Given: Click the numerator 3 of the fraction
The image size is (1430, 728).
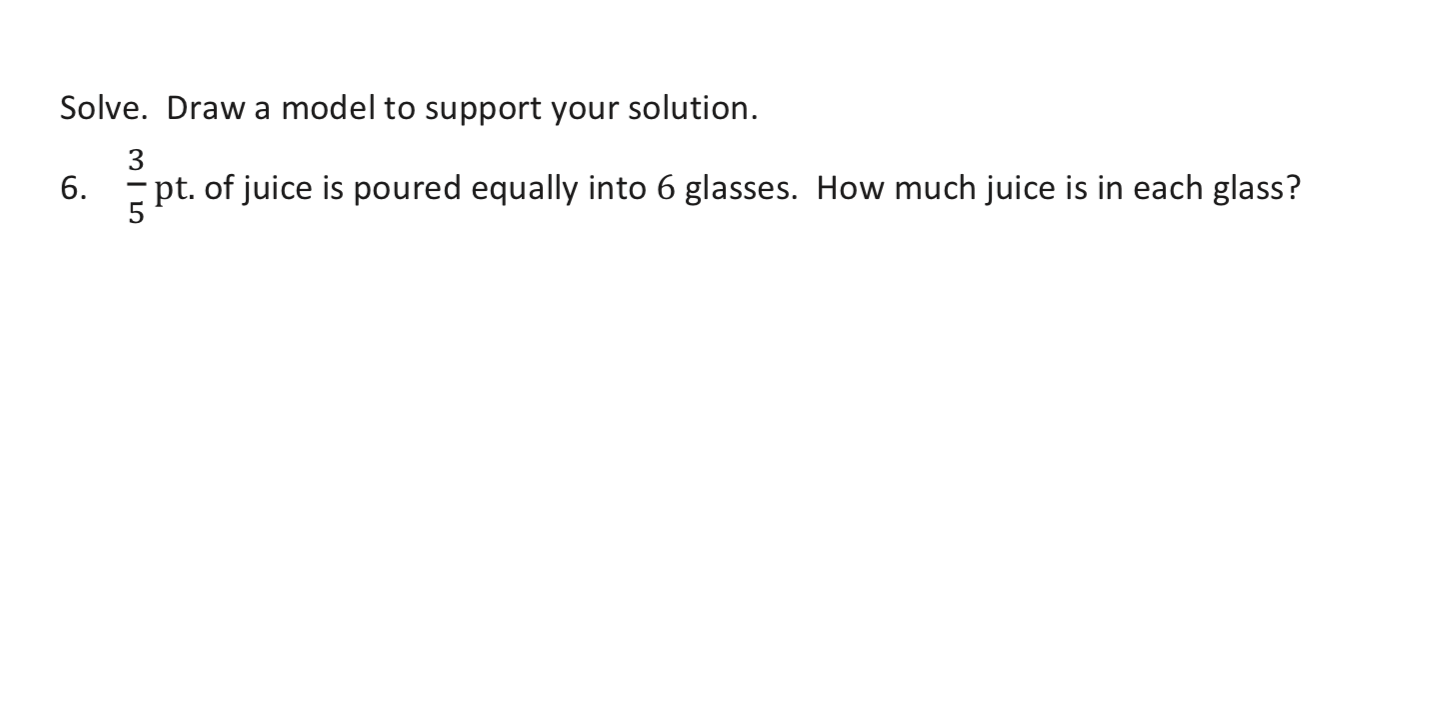Looking at the screenshot, I should click(x=137, y=160).
